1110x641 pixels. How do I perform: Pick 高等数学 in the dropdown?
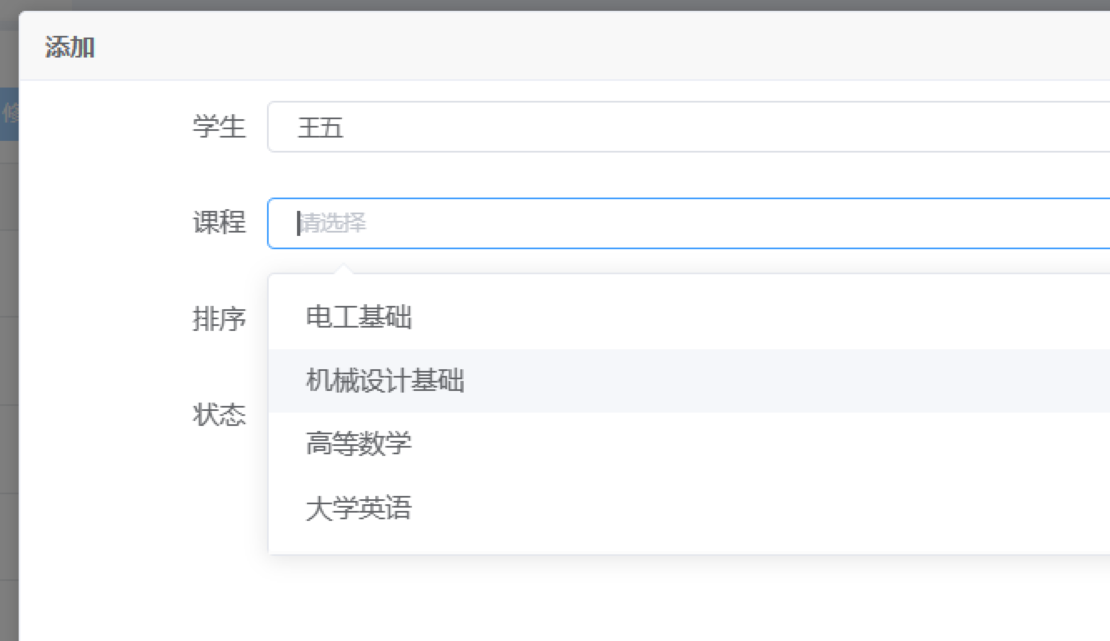click(359, 444)
